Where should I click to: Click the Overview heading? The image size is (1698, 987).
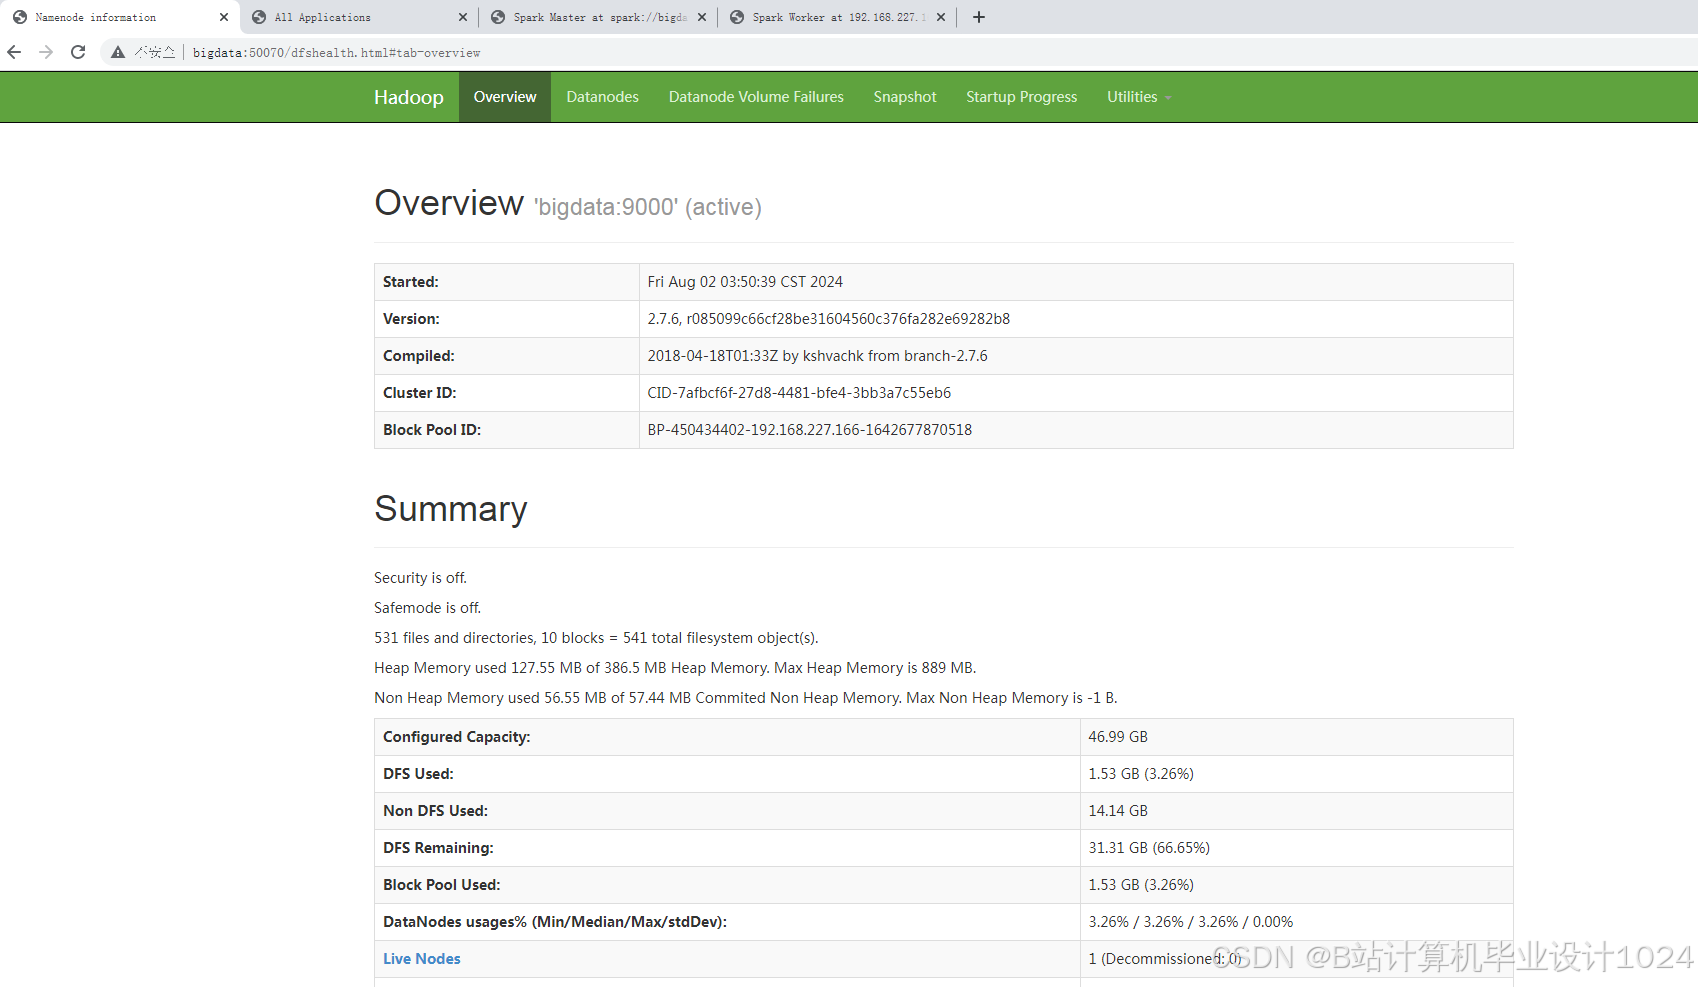(x=449, y=203)
